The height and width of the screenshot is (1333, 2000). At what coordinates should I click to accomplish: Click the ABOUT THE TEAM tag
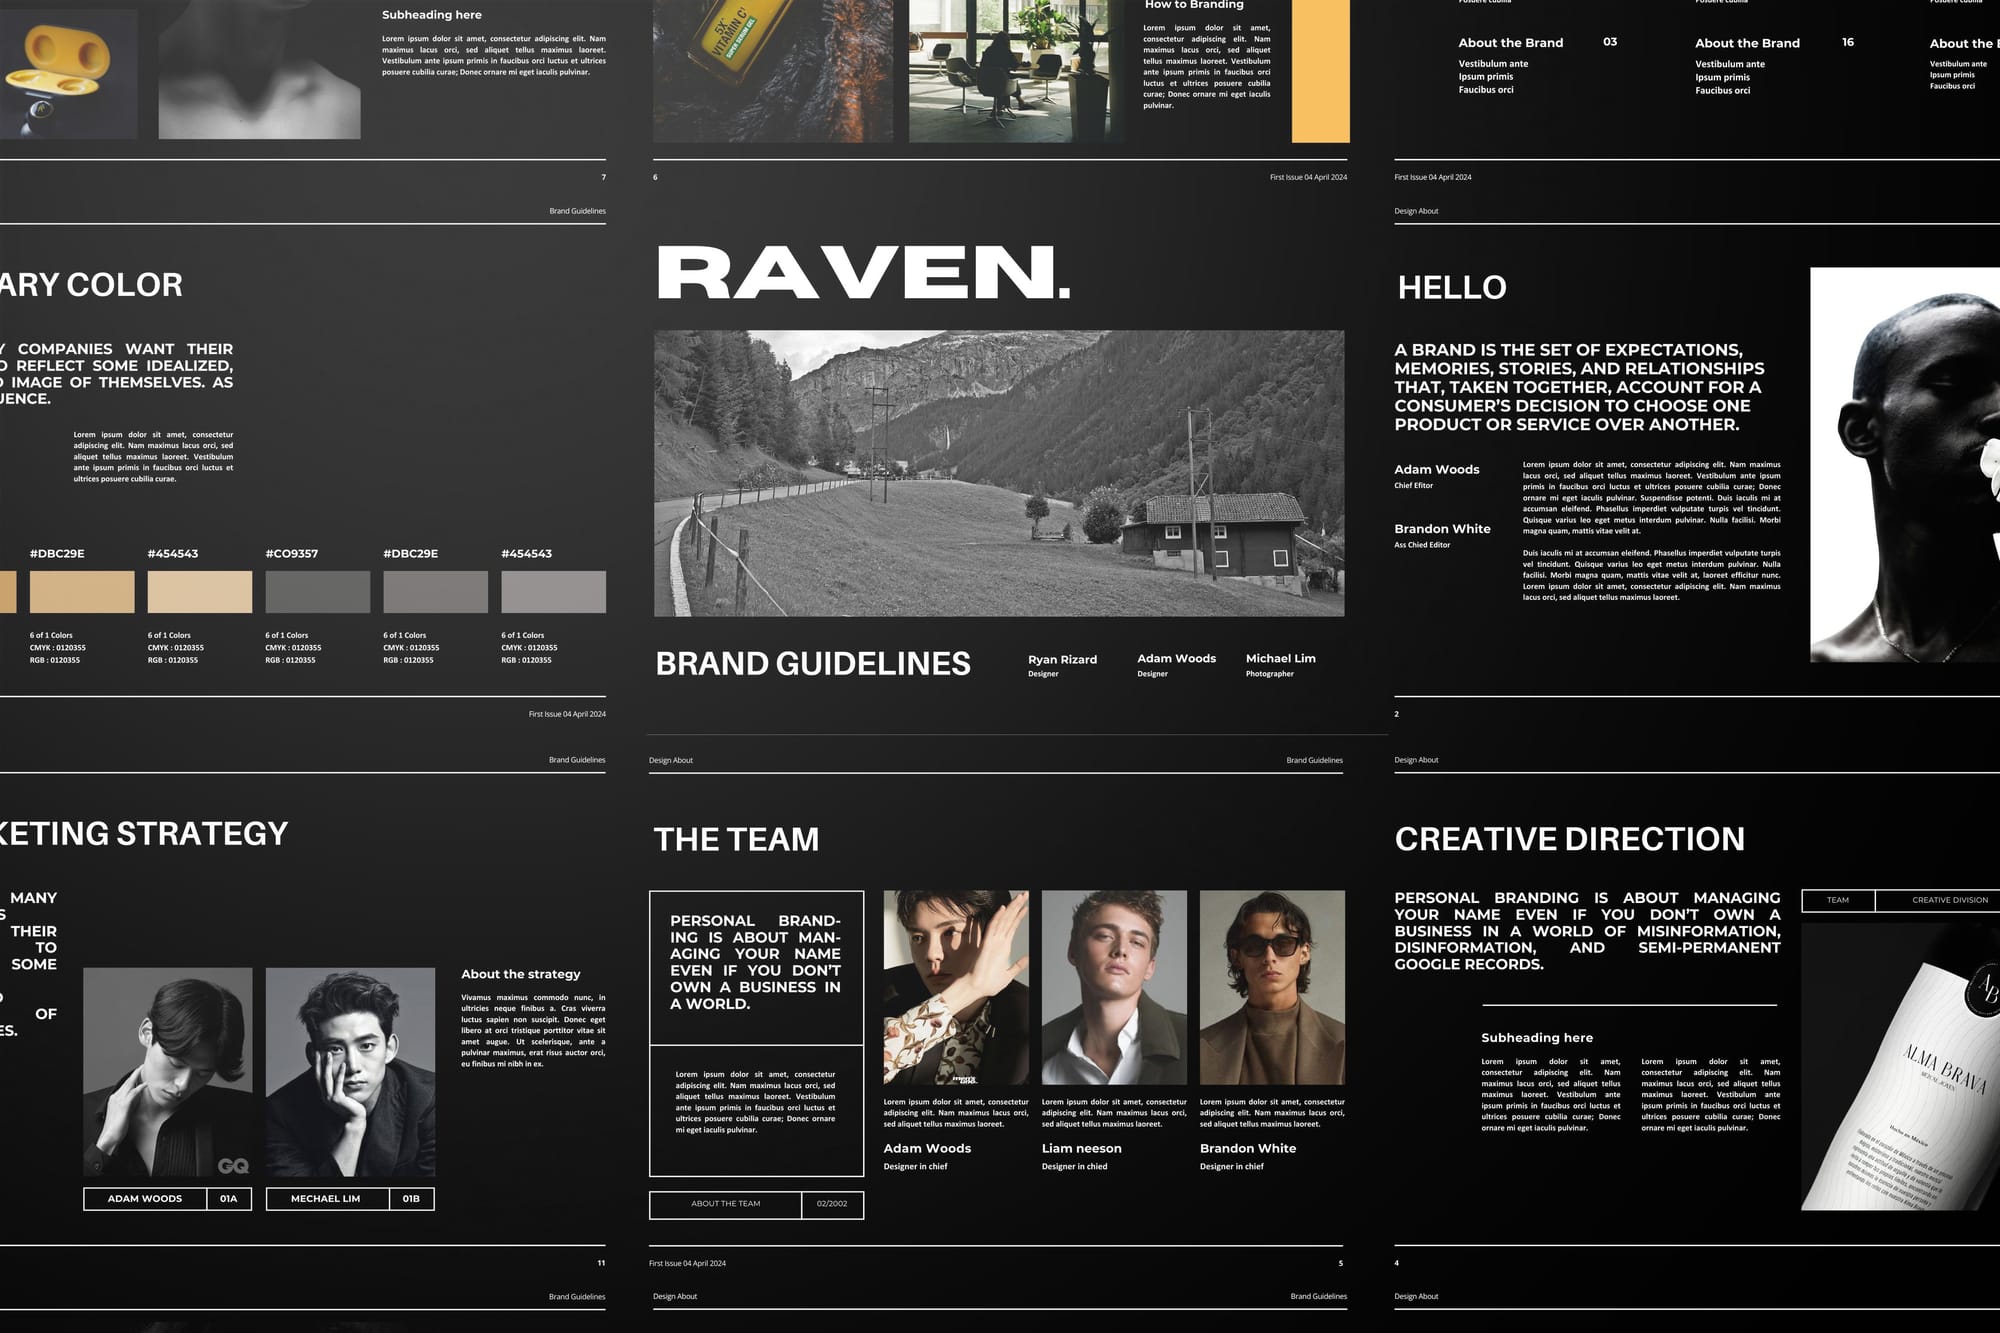click(726, 1204)
